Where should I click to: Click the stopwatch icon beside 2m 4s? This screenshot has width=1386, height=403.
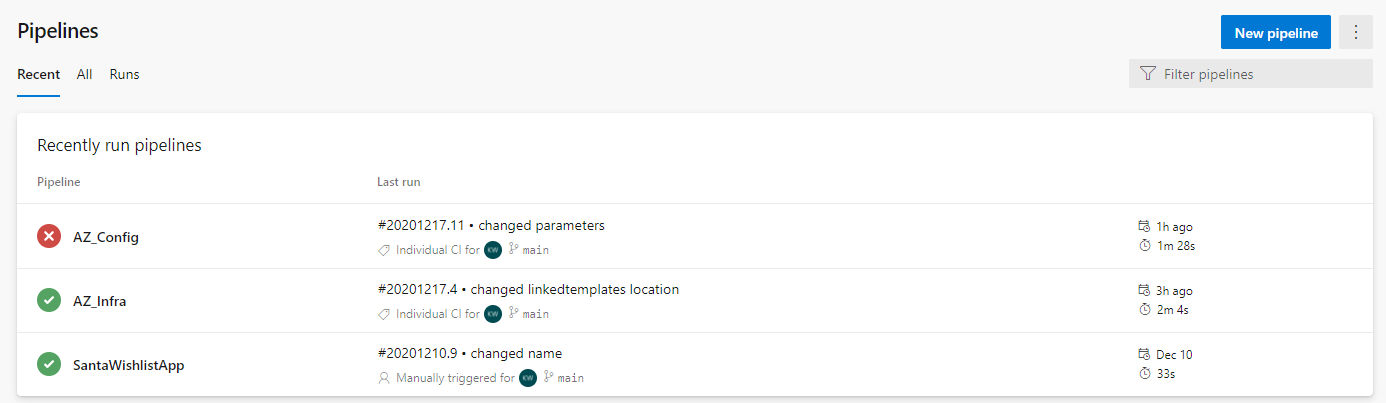click(1145, 309)
